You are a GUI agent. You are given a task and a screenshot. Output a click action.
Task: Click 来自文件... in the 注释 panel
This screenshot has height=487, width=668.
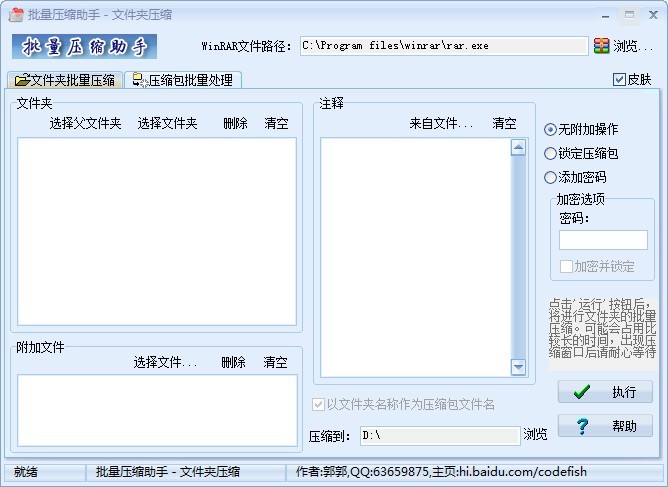[x=441, y=124]
